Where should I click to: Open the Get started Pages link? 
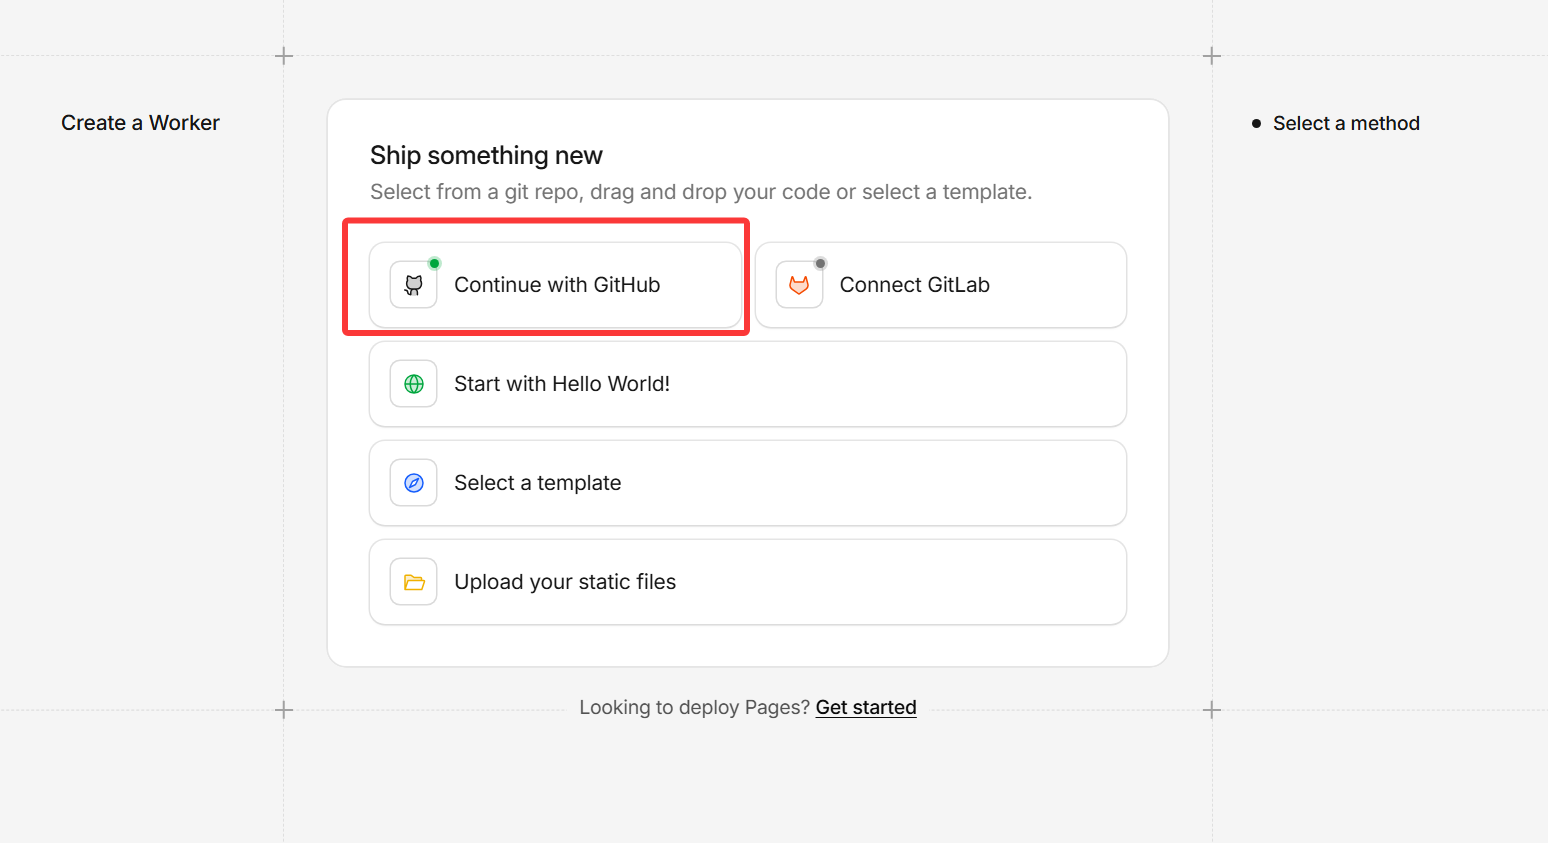865,707
